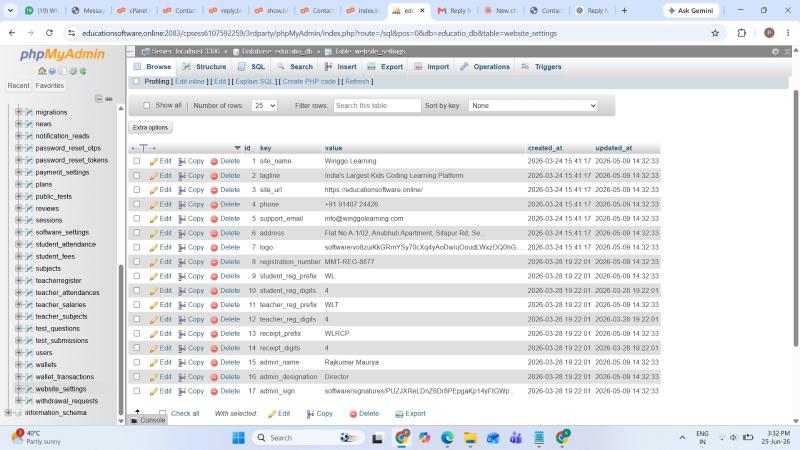Click Copy icon for tagline row
800x450 pixels.
tap(182, 176)
